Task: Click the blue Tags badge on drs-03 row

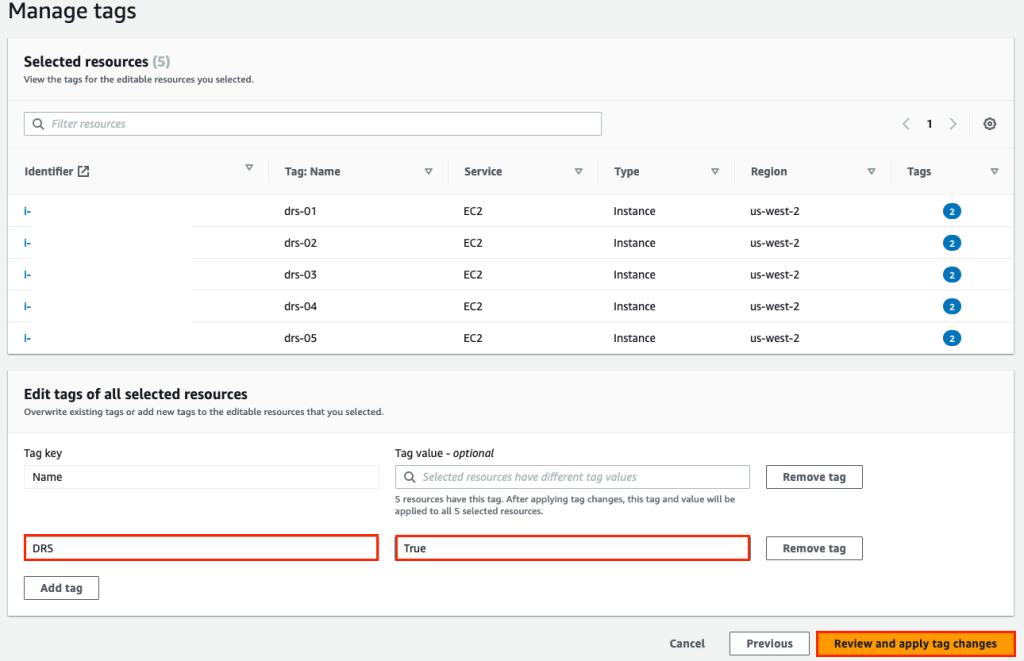Action: (951, 274)
